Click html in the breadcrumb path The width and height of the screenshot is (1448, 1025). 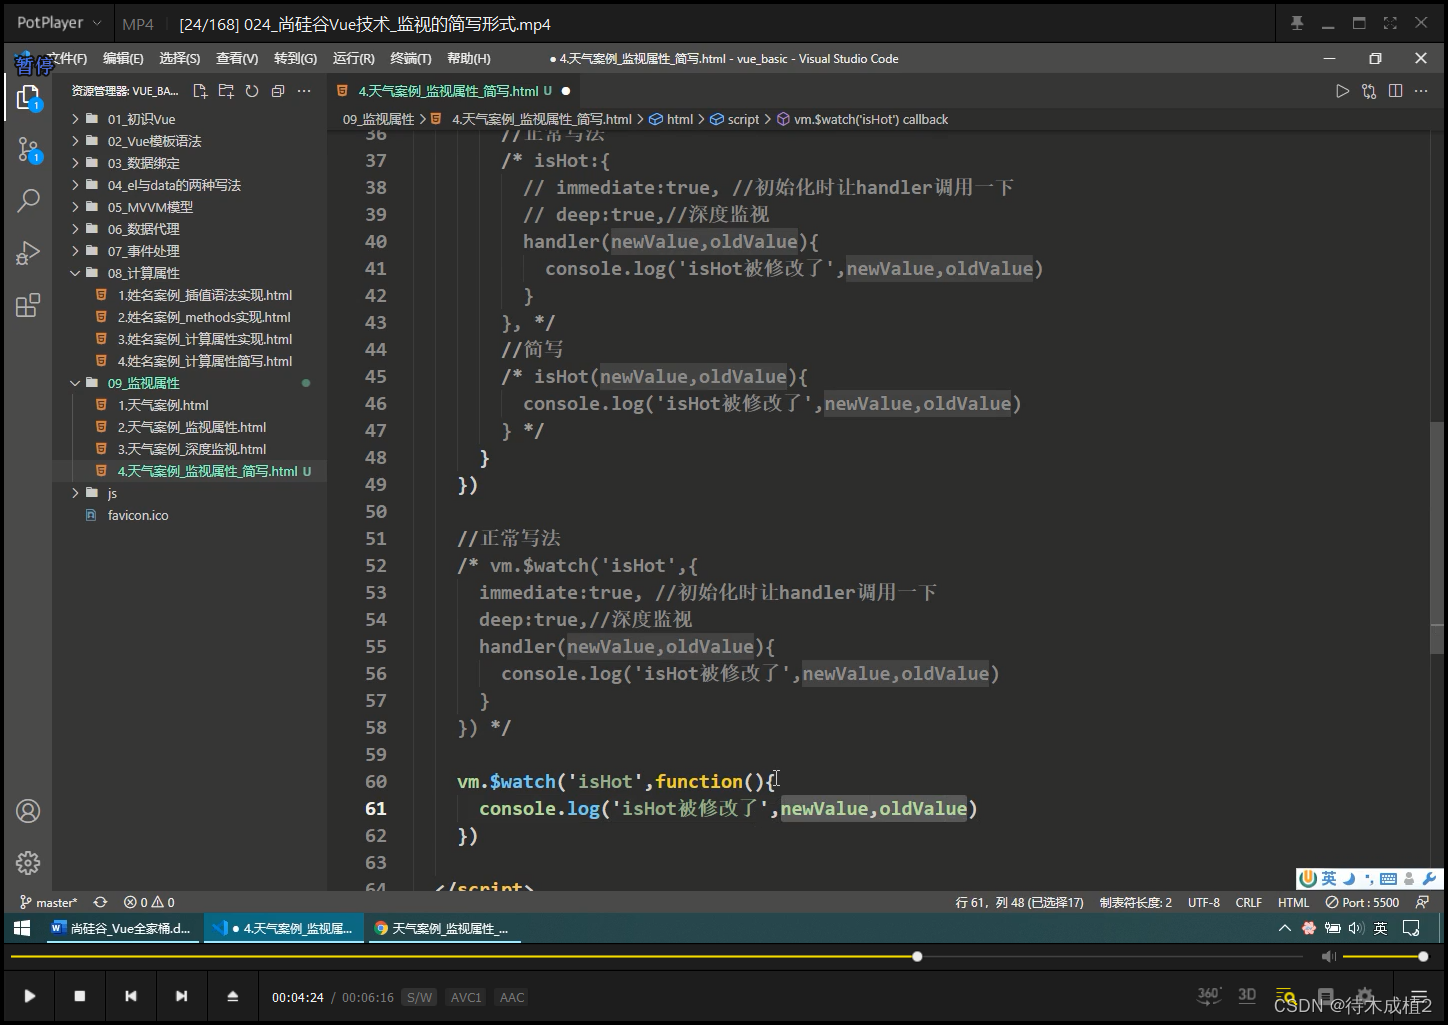680,119
